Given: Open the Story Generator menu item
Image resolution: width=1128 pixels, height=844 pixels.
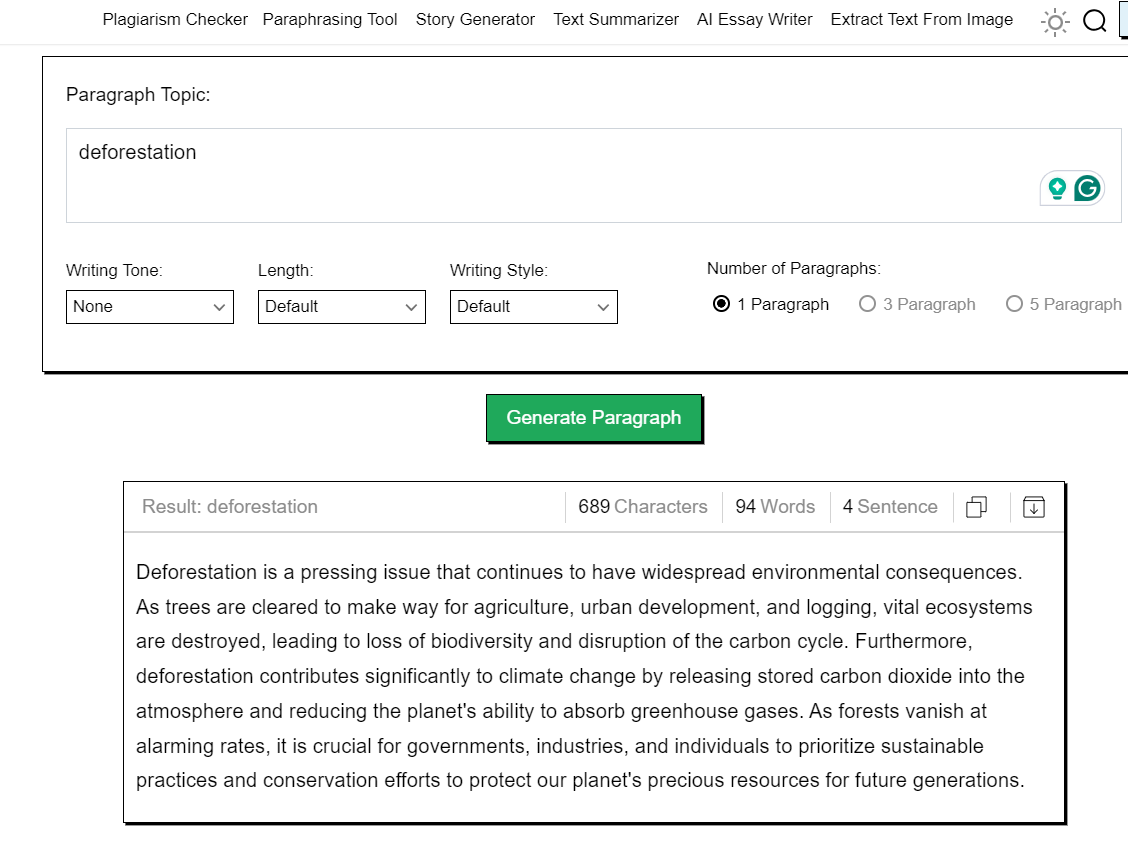Looking at the screenshot, I should (x=475, y=19).
